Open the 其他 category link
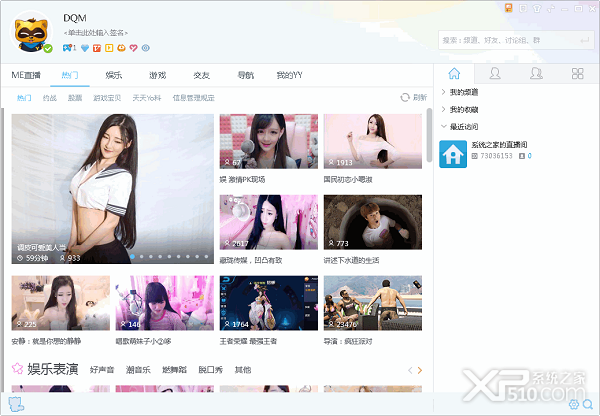The height and width of the screenshot is (416, 600). coord(243,370)
